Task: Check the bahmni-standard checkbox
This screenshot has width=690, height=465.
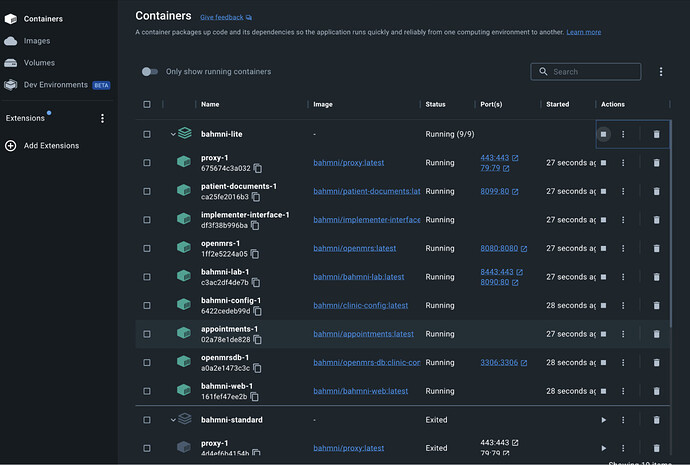Action: coord(147,420)
